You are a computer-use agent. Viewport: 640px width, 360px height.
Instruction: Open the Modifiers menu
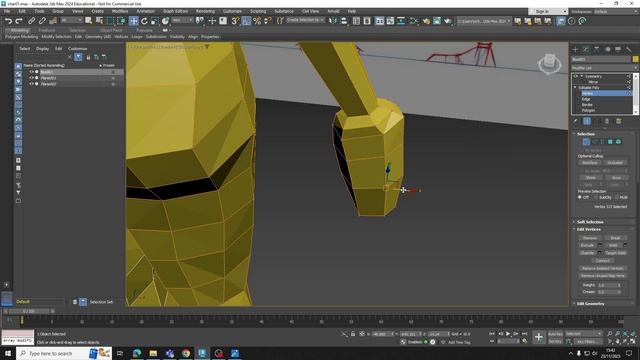120,11
